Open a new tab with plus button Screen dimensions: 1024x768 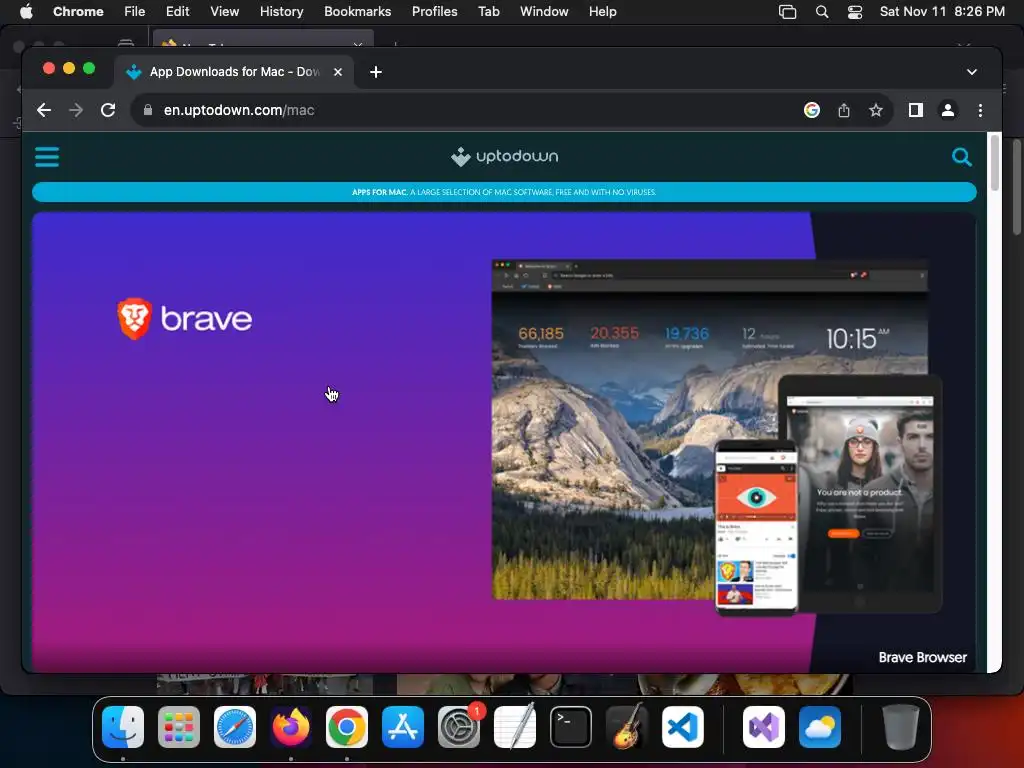pyautogui.click(x=376, y=72)
